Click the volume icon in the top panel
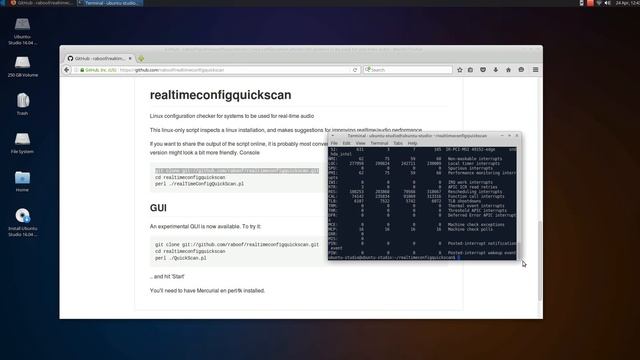Viewport: 640px width, 360px height. (608, 3)
